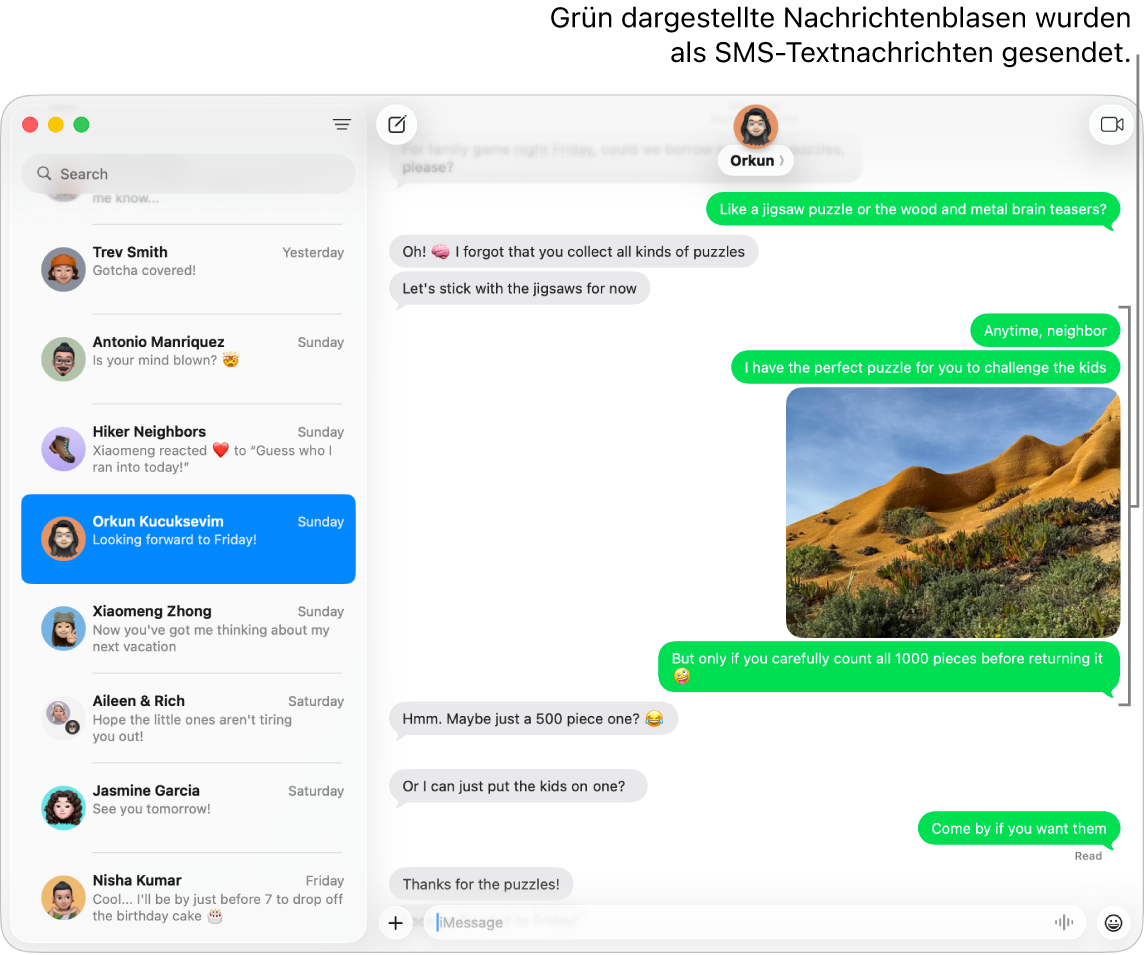1146x955 pixels.
Task: Open the Xiaomeng Zhong conversation
Action: [x=188, y=629]
